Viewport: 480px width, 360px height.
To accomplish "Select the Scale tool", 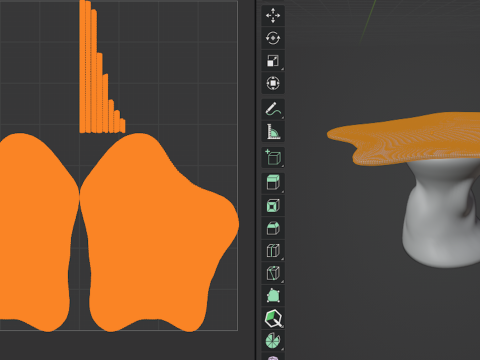I will pos(273,61).
